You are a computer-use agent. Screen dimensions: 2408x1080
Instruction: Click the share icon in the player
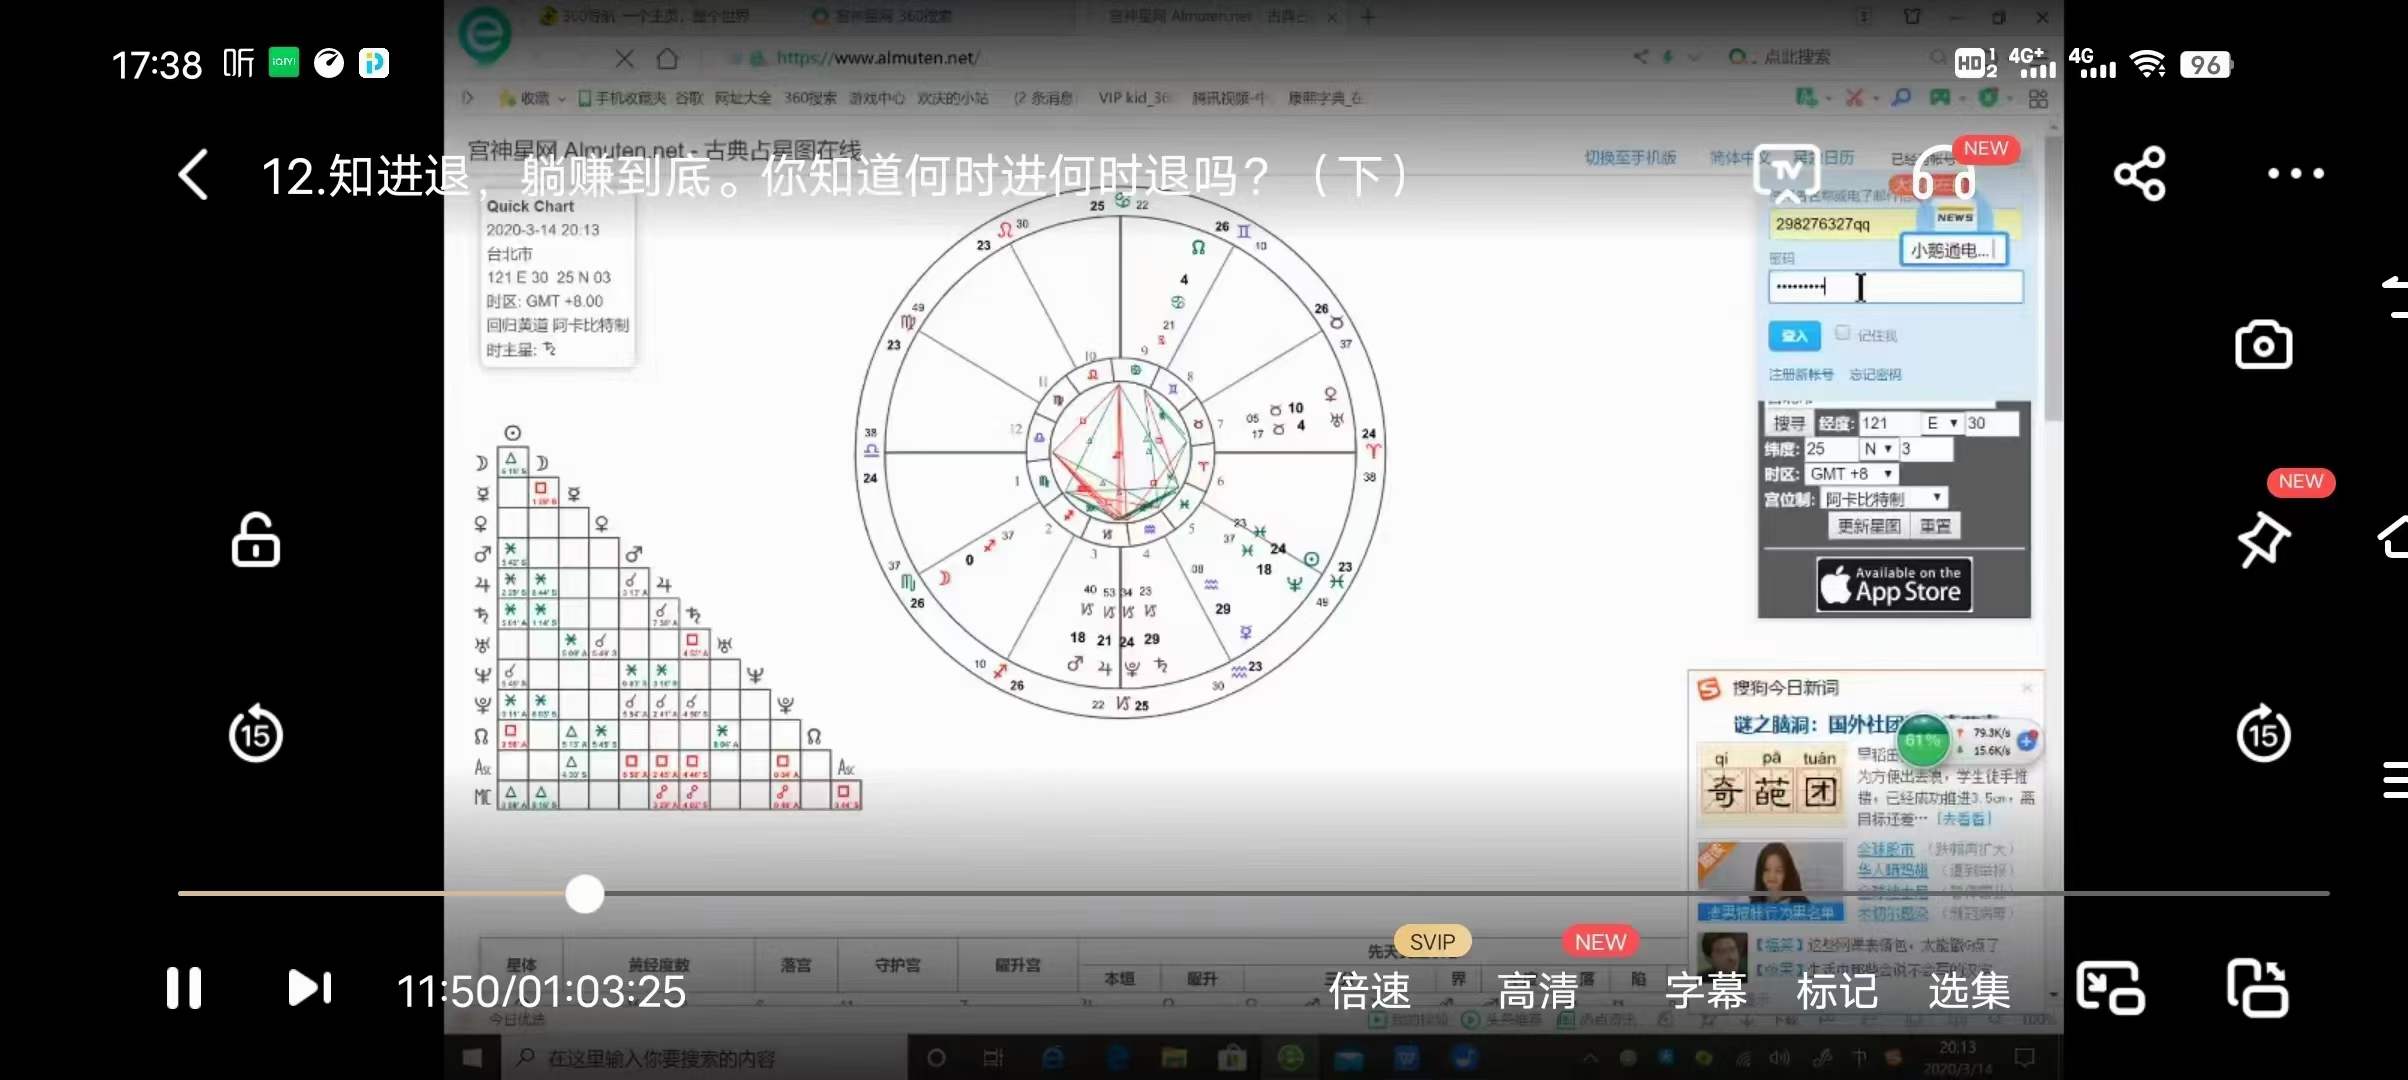[x=2140, y=174]
